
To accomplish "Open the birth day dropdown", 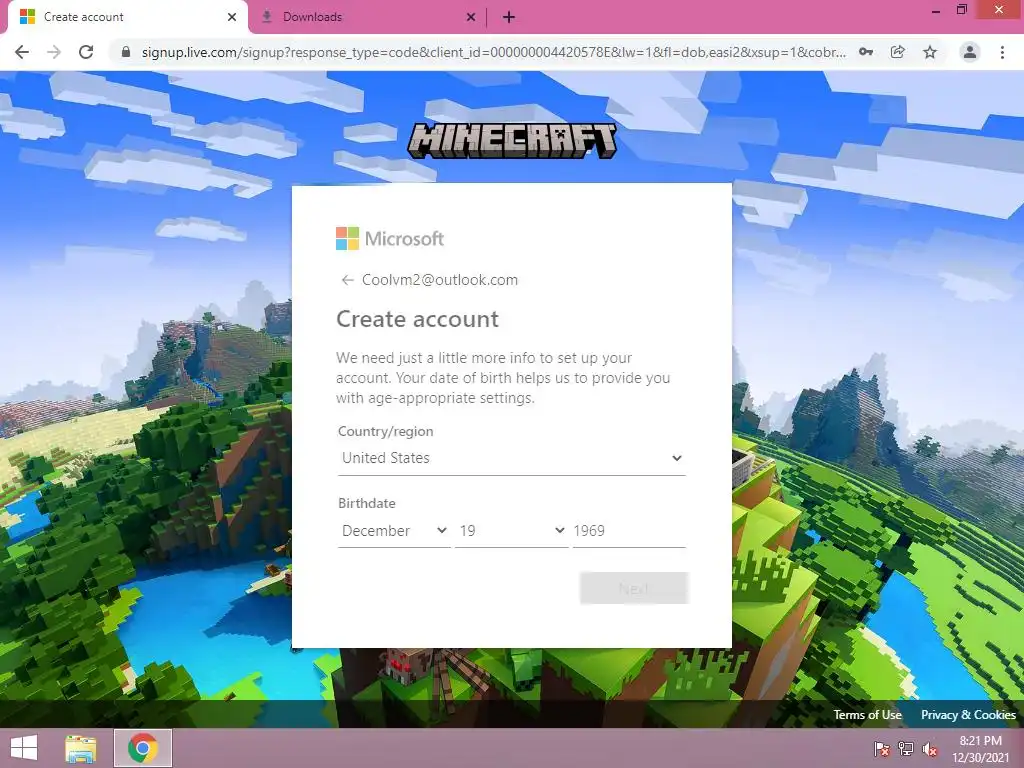I will 511,531.
